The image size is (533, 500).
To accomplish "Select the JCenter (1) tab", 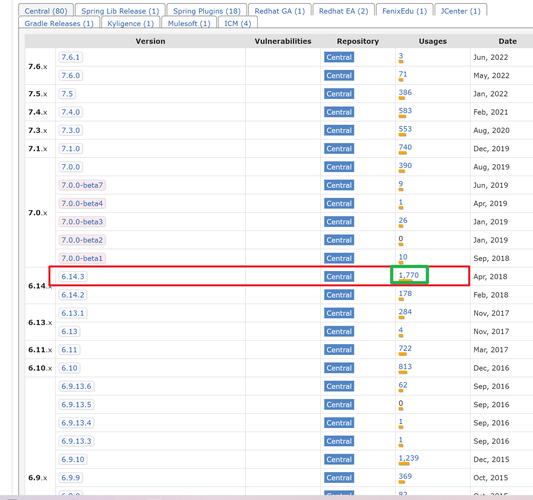I will [461, 11].
